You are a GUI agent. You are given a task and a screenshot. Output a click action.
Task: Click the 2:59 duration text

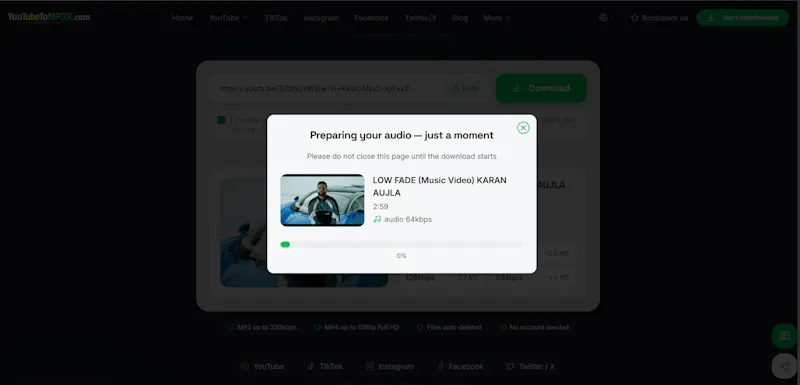[380, 207]
